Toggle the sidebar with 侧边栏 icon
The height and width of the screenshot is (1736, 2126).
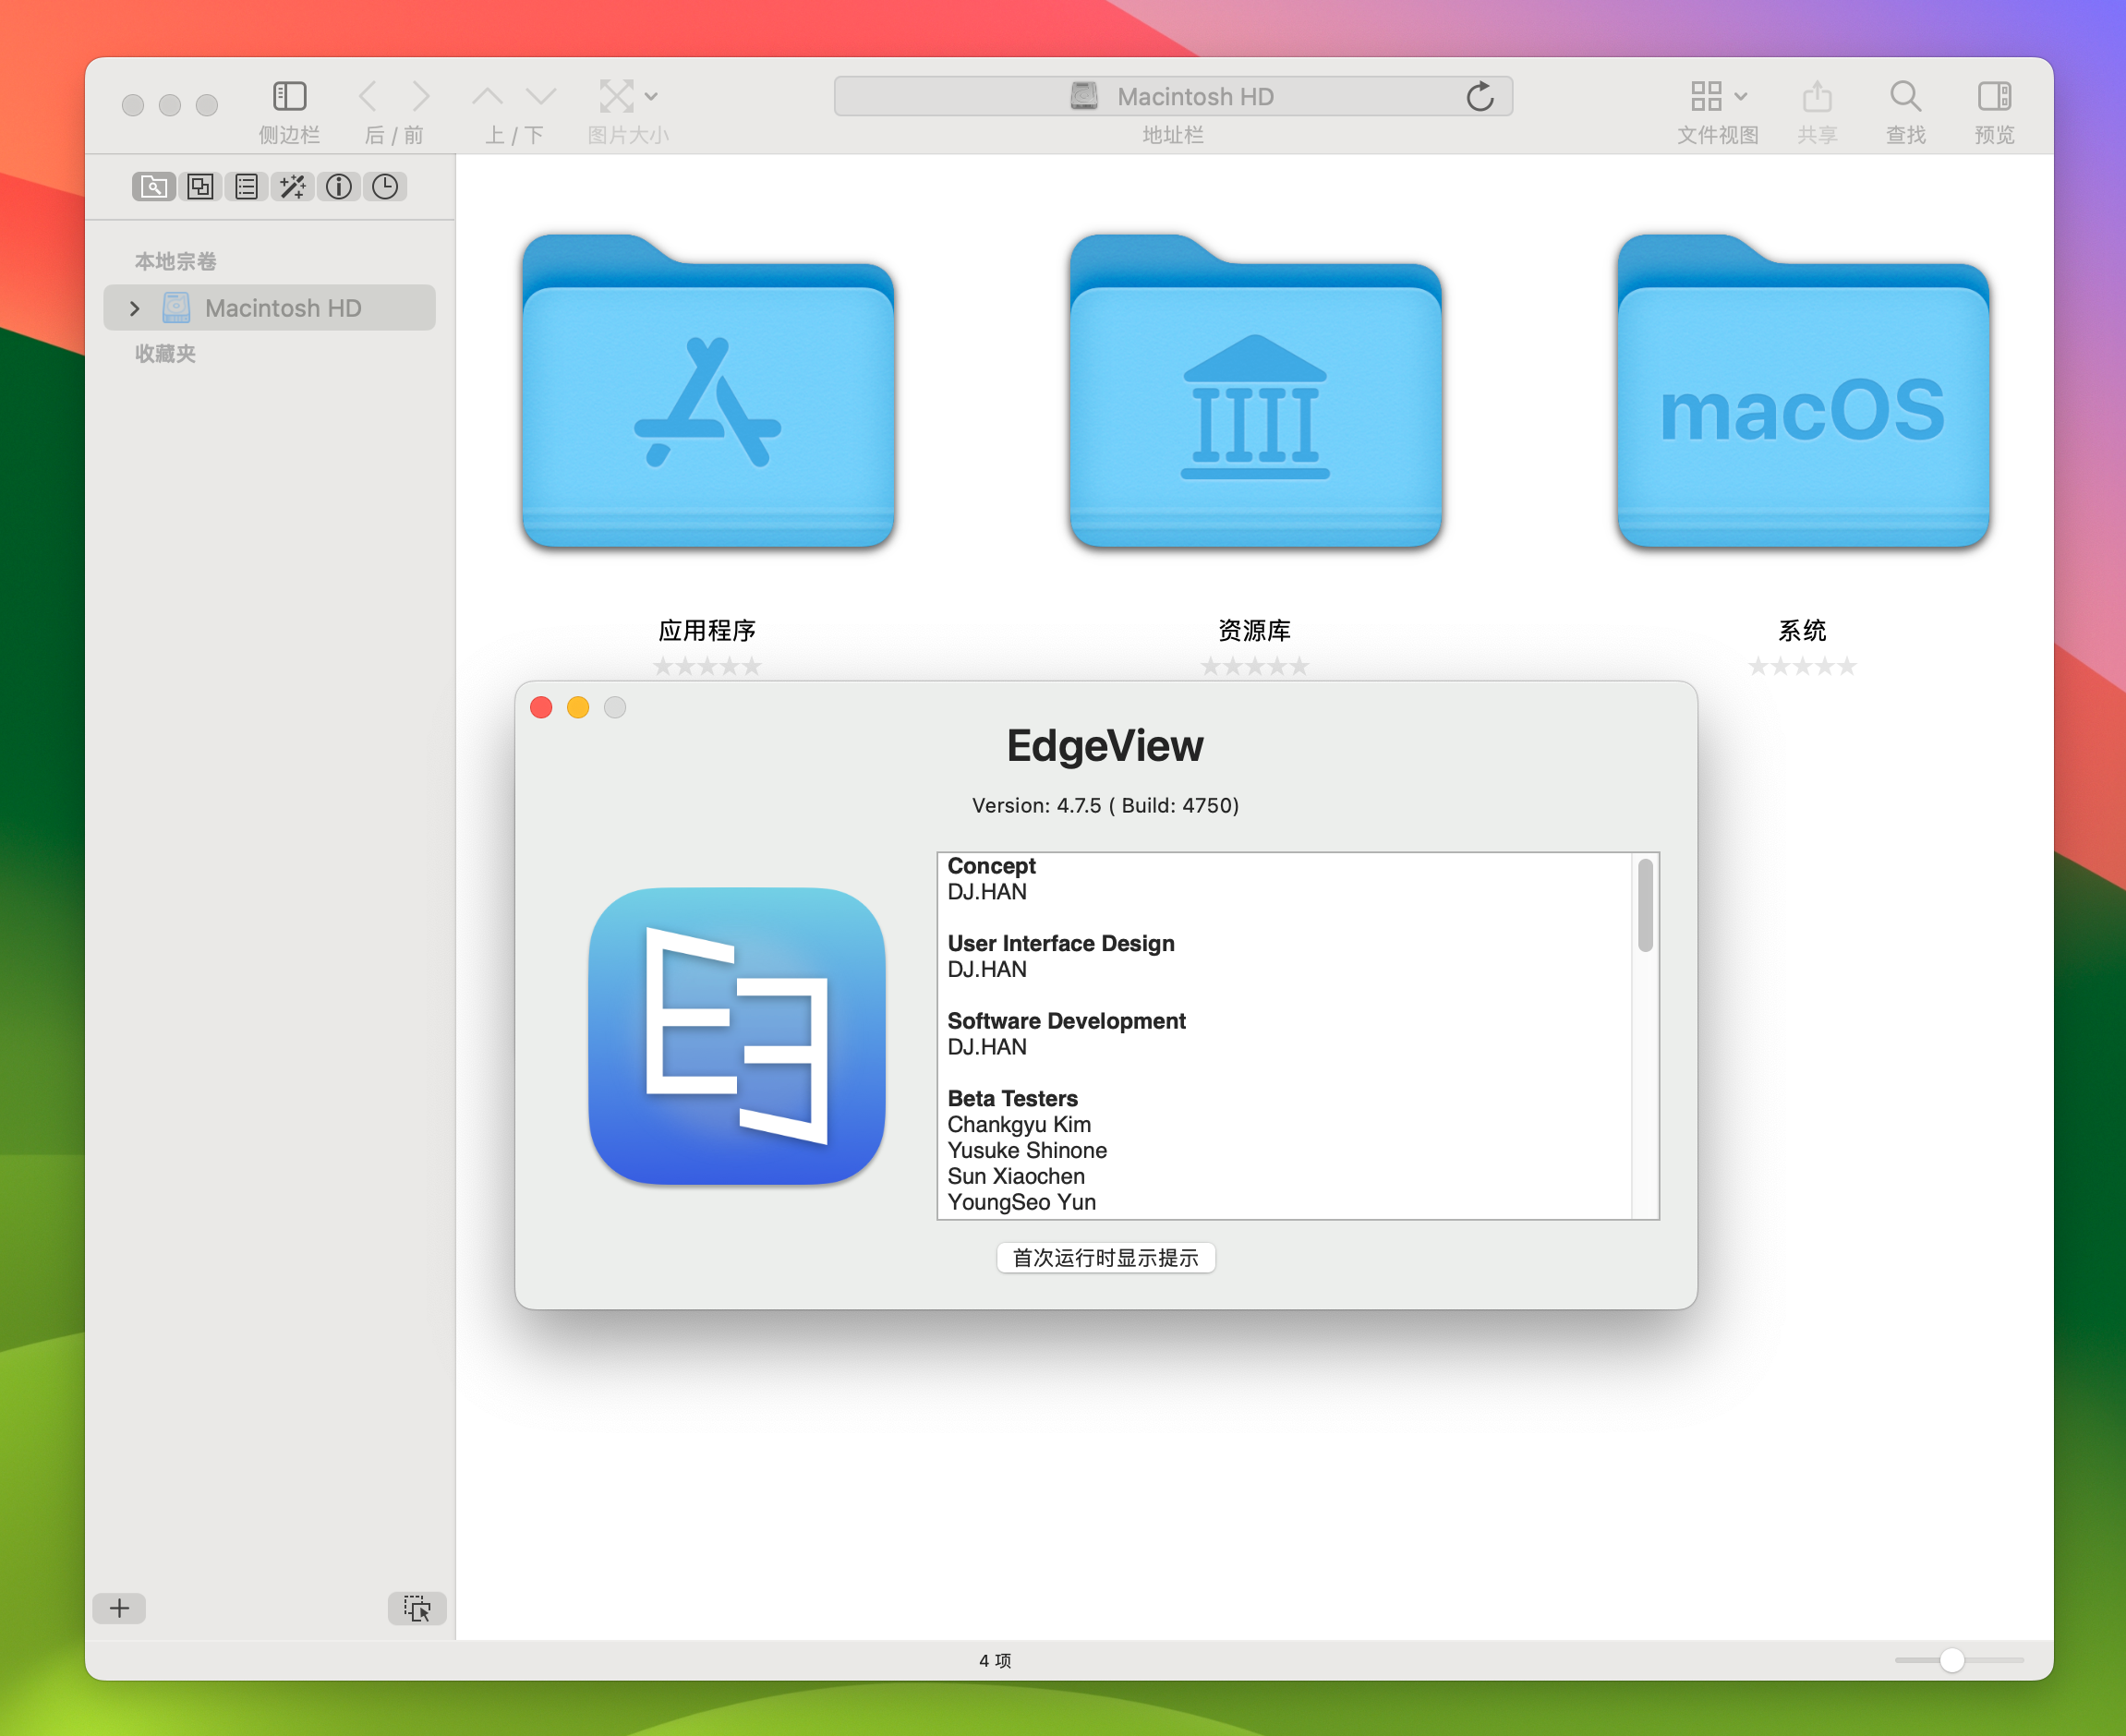point(289,96)
